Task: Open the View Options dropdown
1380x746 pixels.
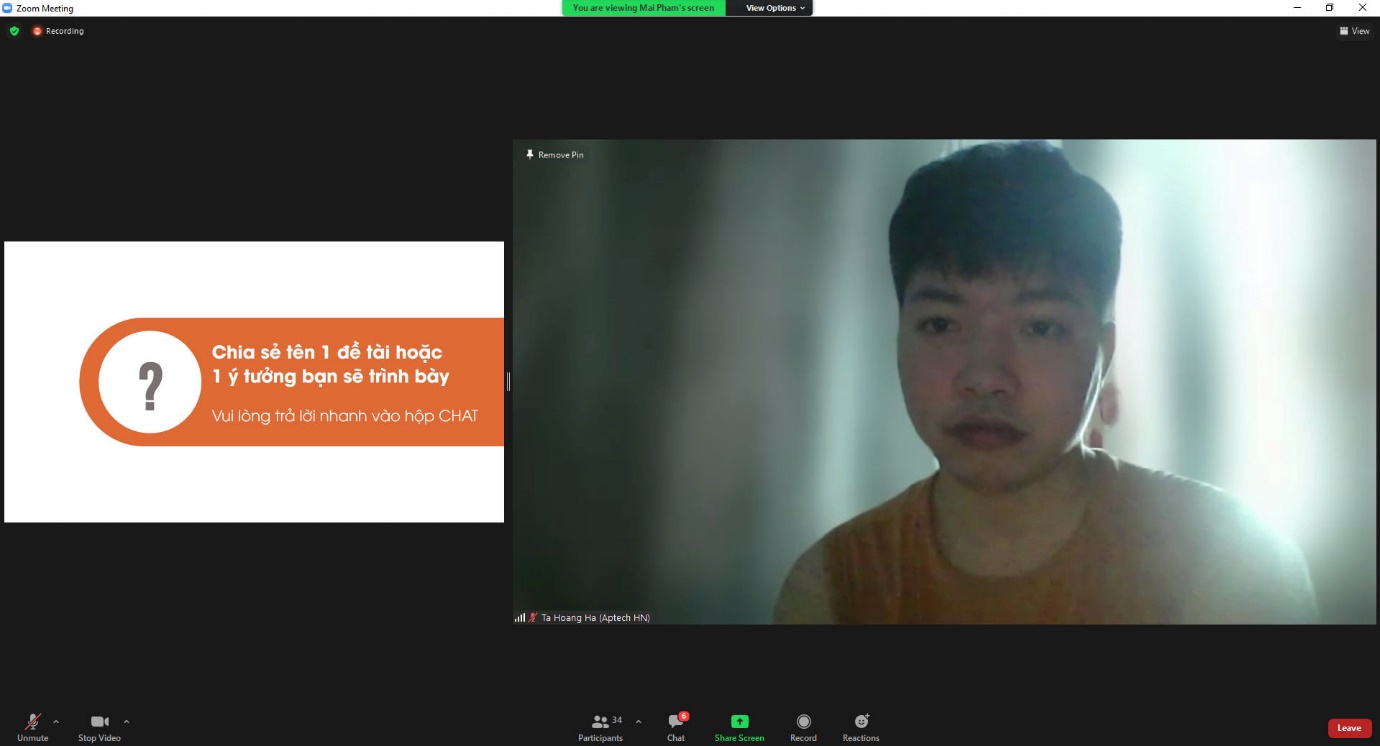Action: tap(775, 8)
